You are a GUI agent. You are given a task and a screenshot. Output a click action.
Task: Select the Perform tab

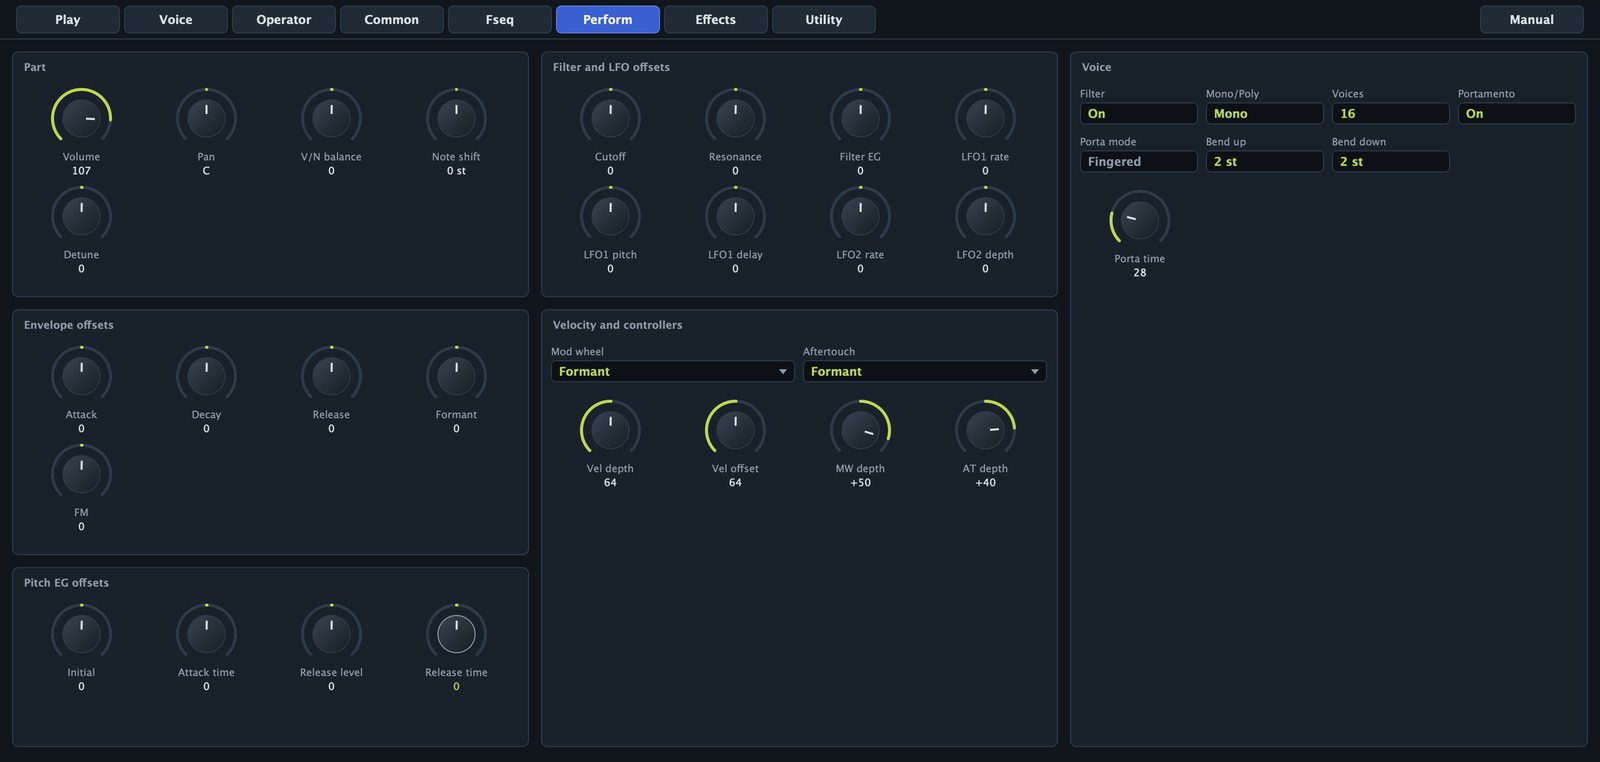coord(608,19)
